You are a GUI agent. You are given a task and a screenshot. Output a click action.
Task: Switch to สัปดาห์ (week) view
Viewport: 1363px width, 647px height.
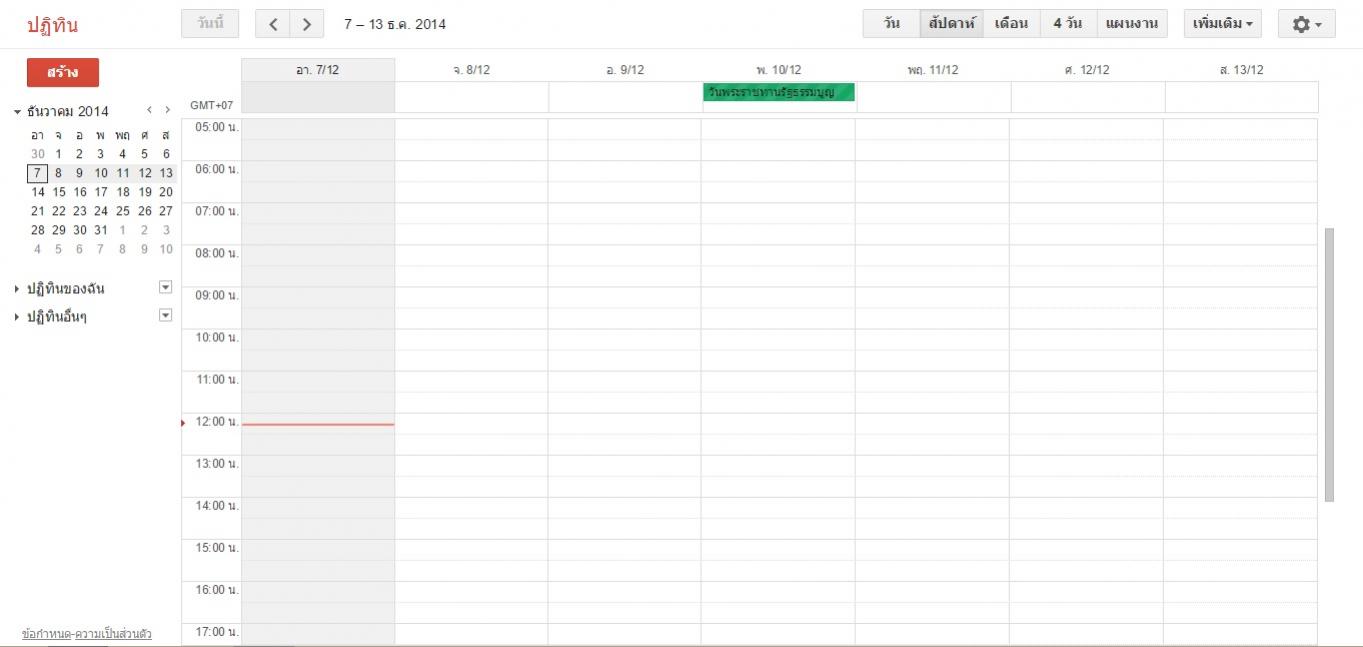pyautogui.click(x=951, y=24)
